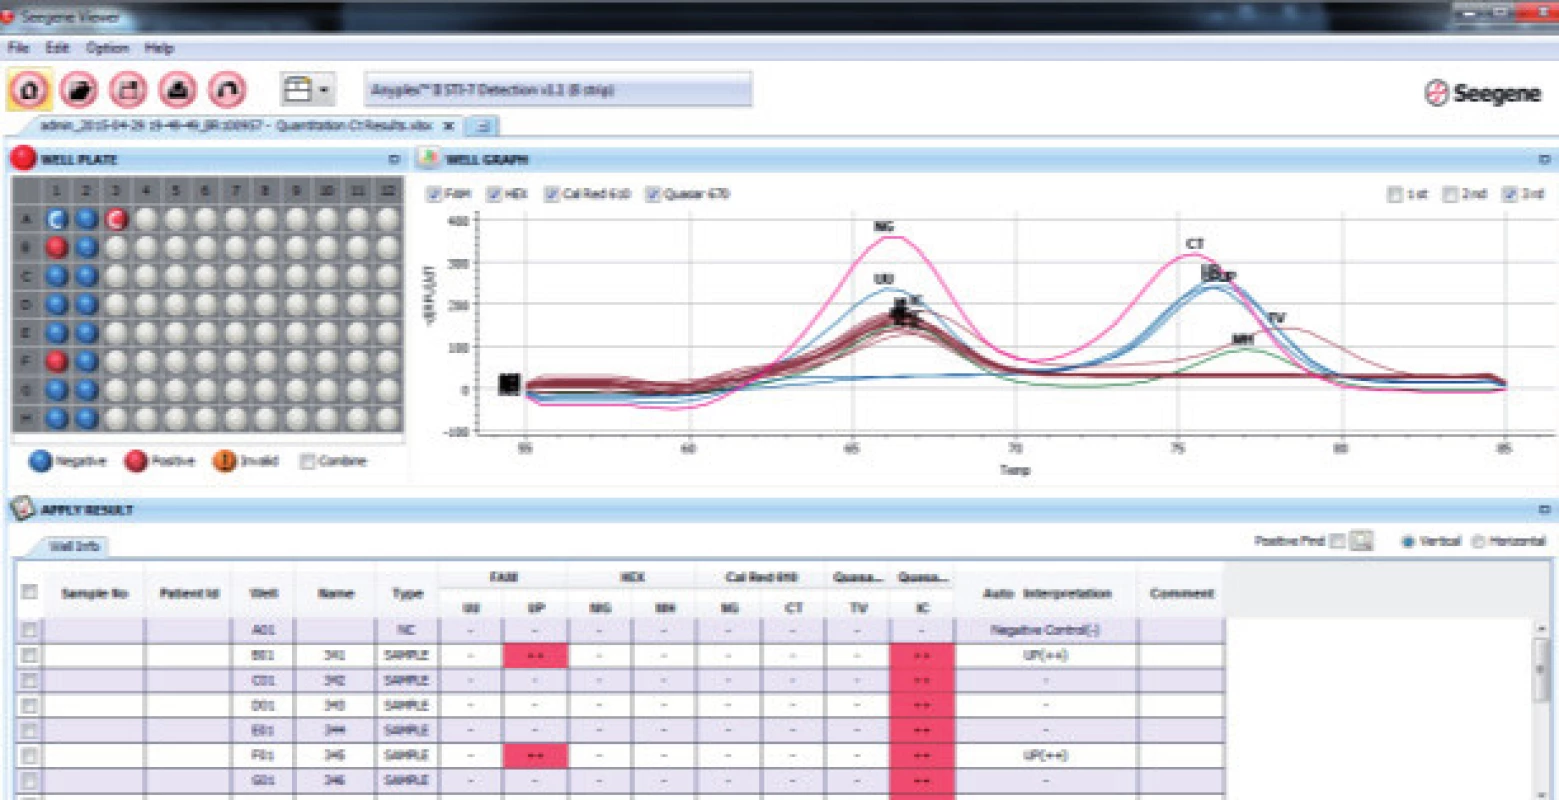This screenshot has width=1559, height=800.
Task: Click the Auto Interpretation column header
Action: [x=1046, y=593]
